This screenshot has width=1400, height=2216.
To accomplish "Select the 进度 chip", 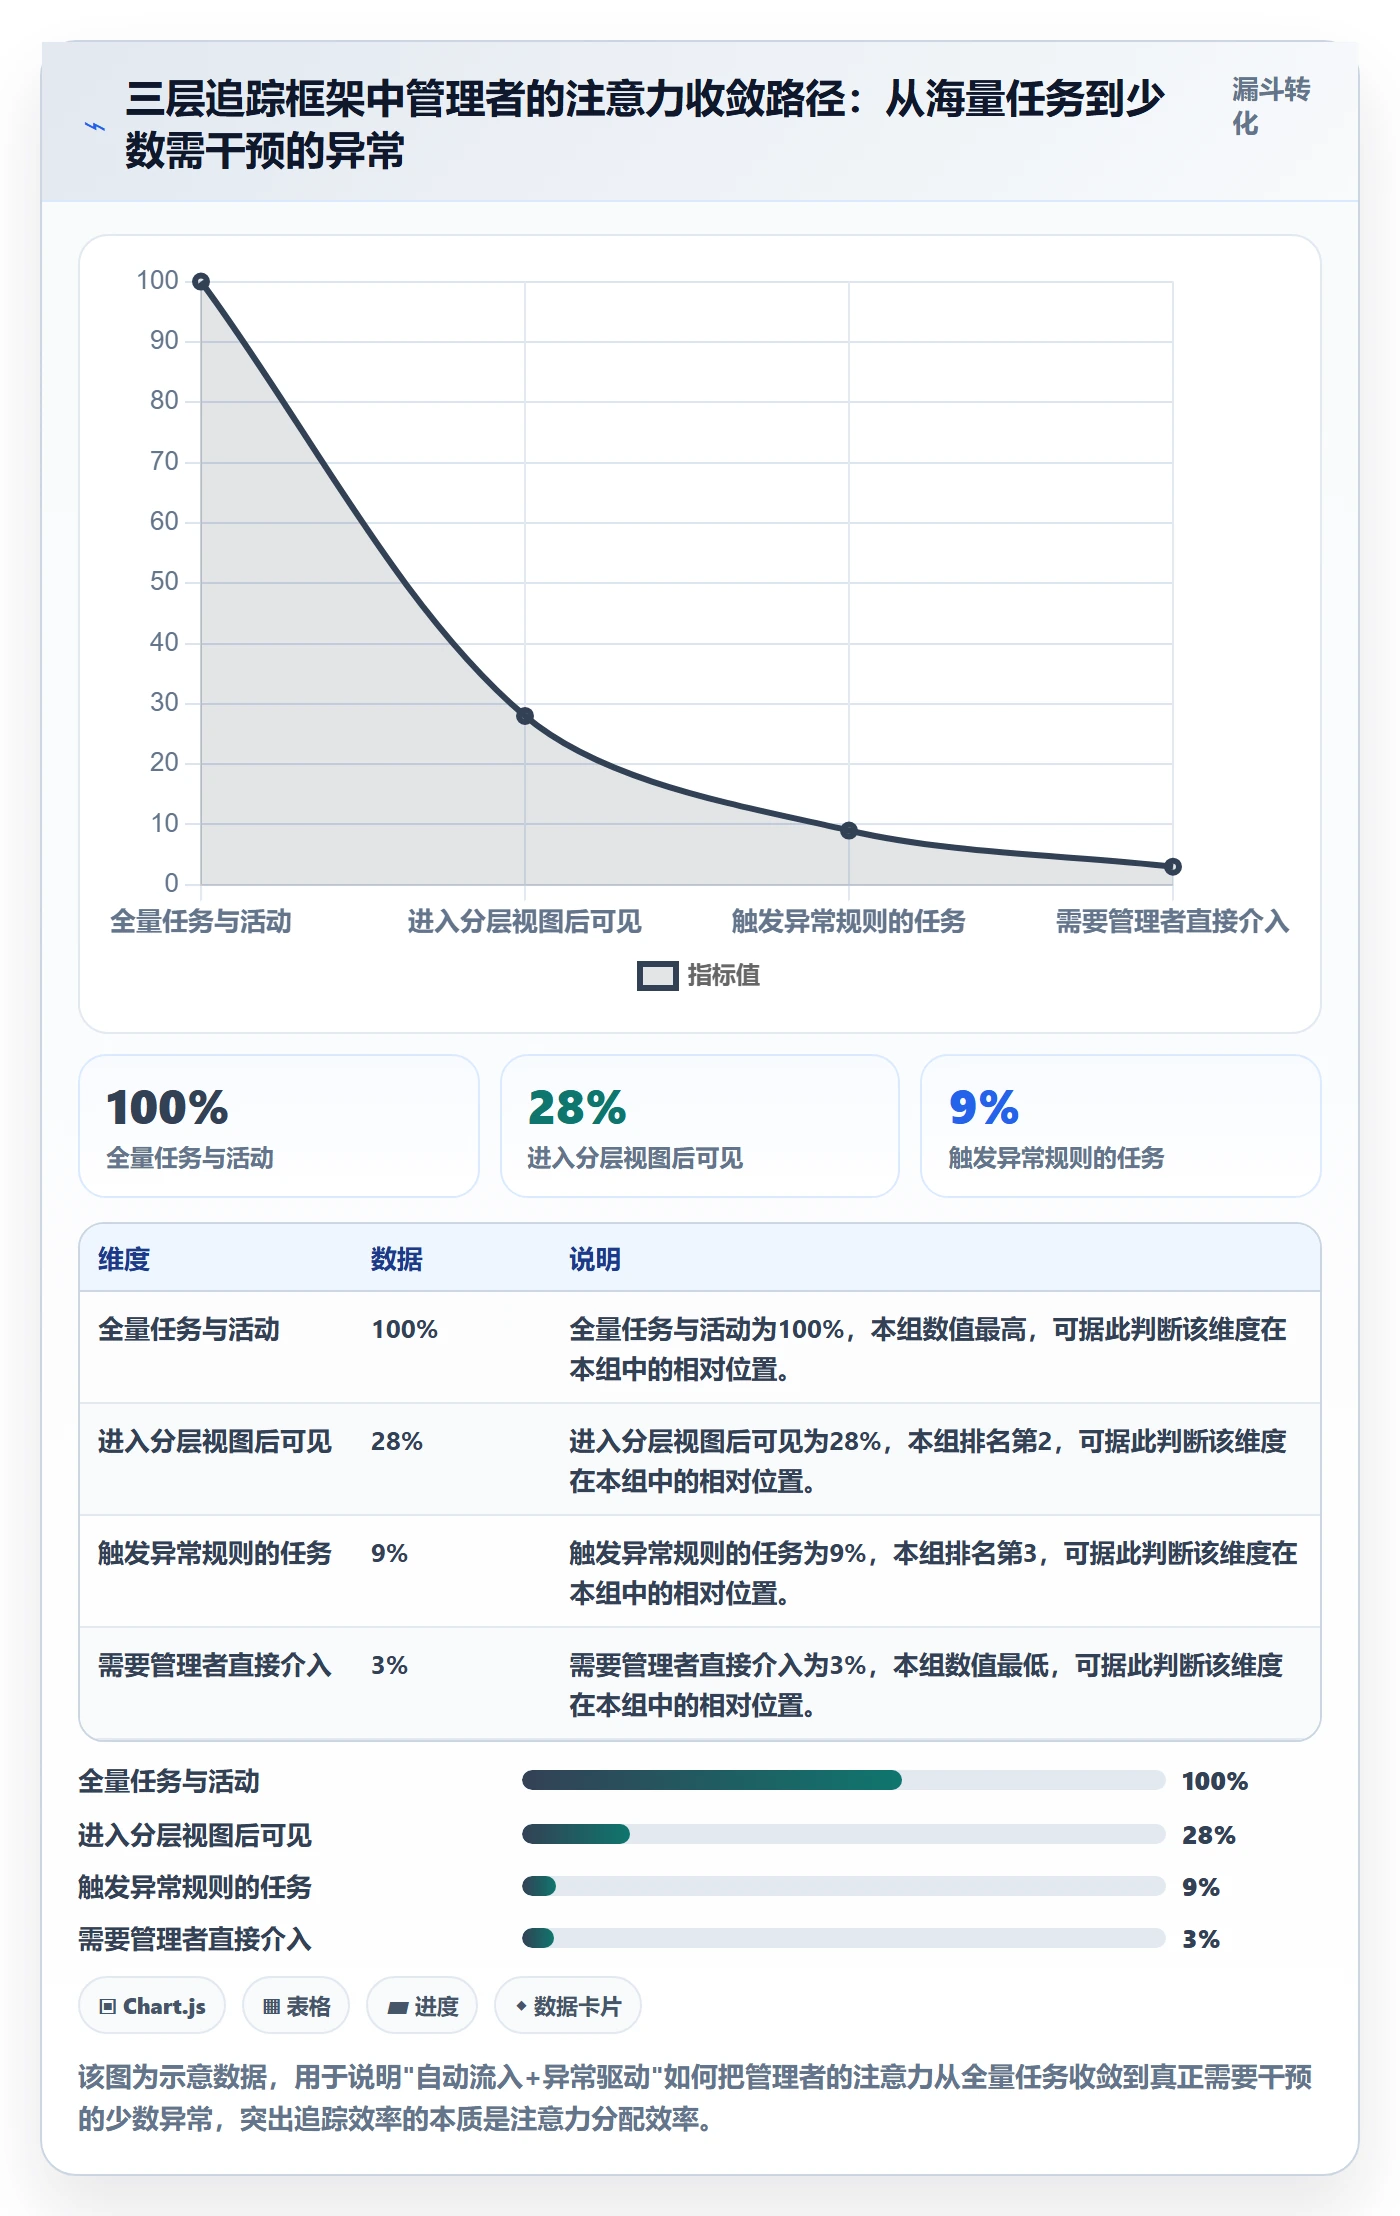I will (x=422, y=2006).
